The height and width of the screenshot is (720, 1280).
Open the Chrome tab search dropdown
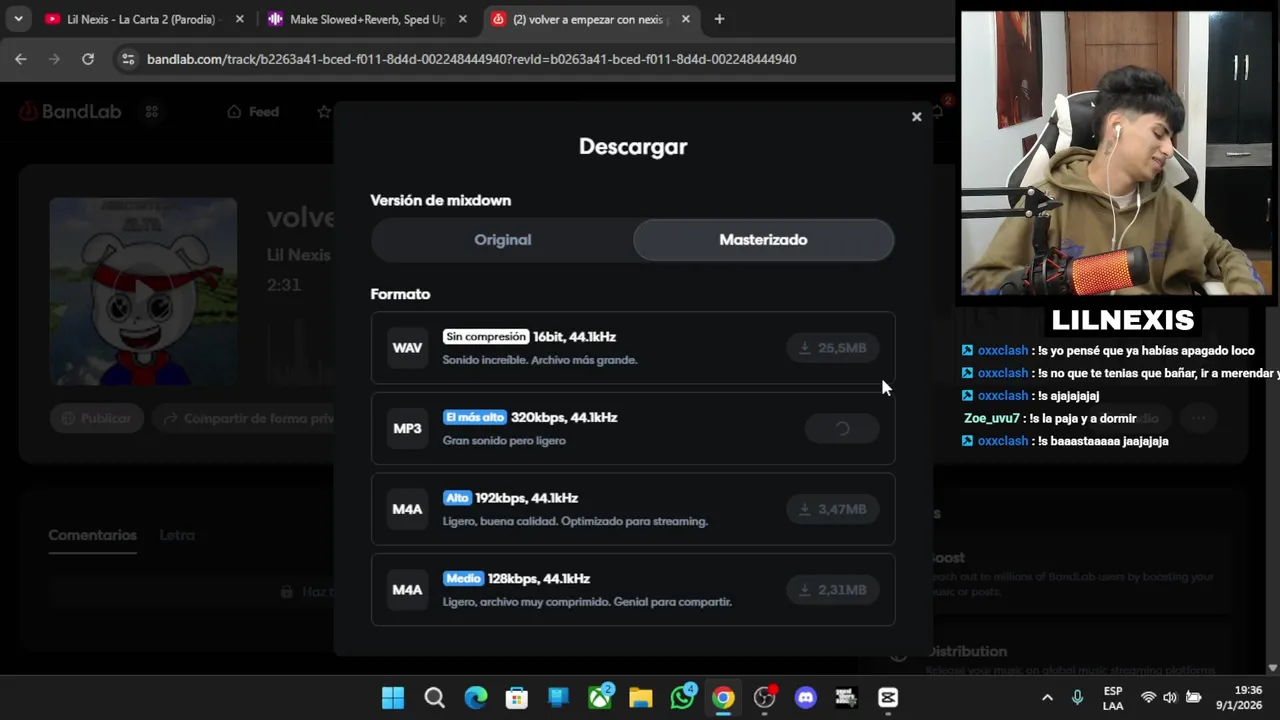point(18,19)
